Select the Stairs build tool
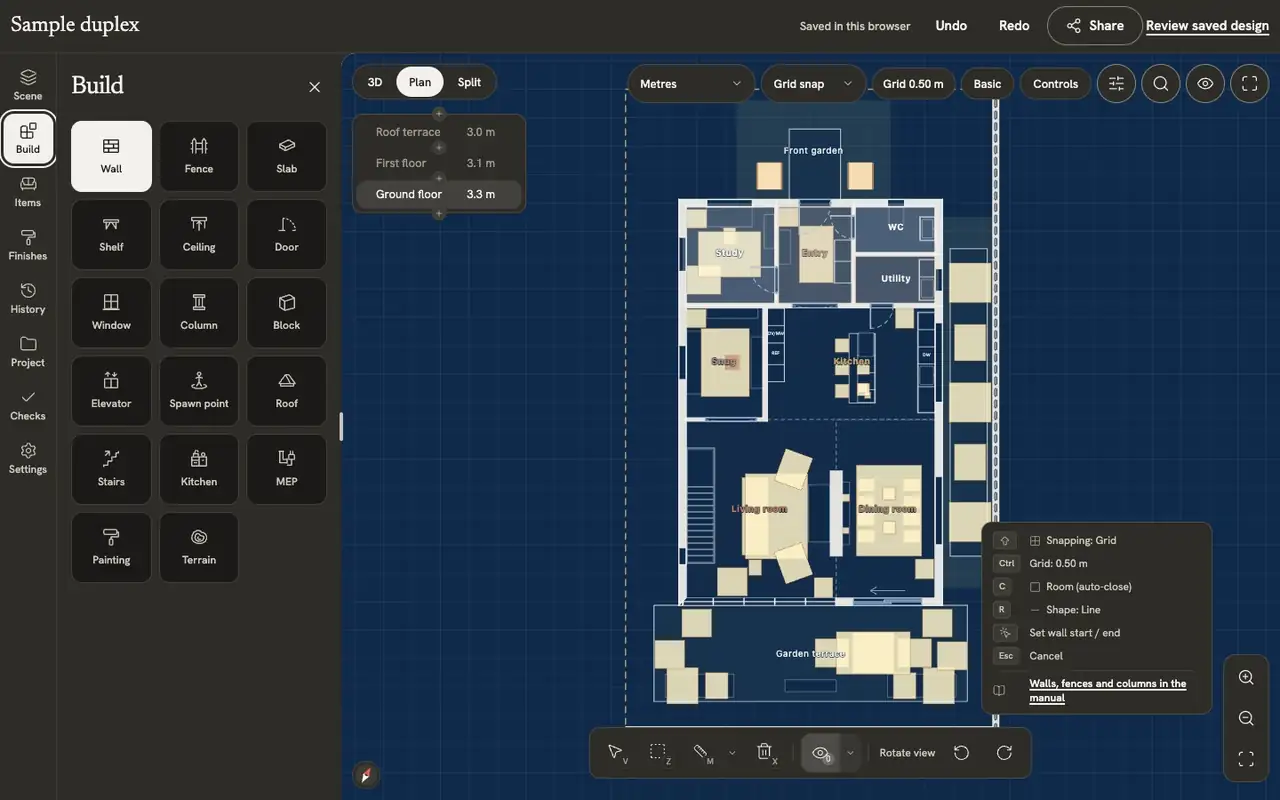 point(111,469)
